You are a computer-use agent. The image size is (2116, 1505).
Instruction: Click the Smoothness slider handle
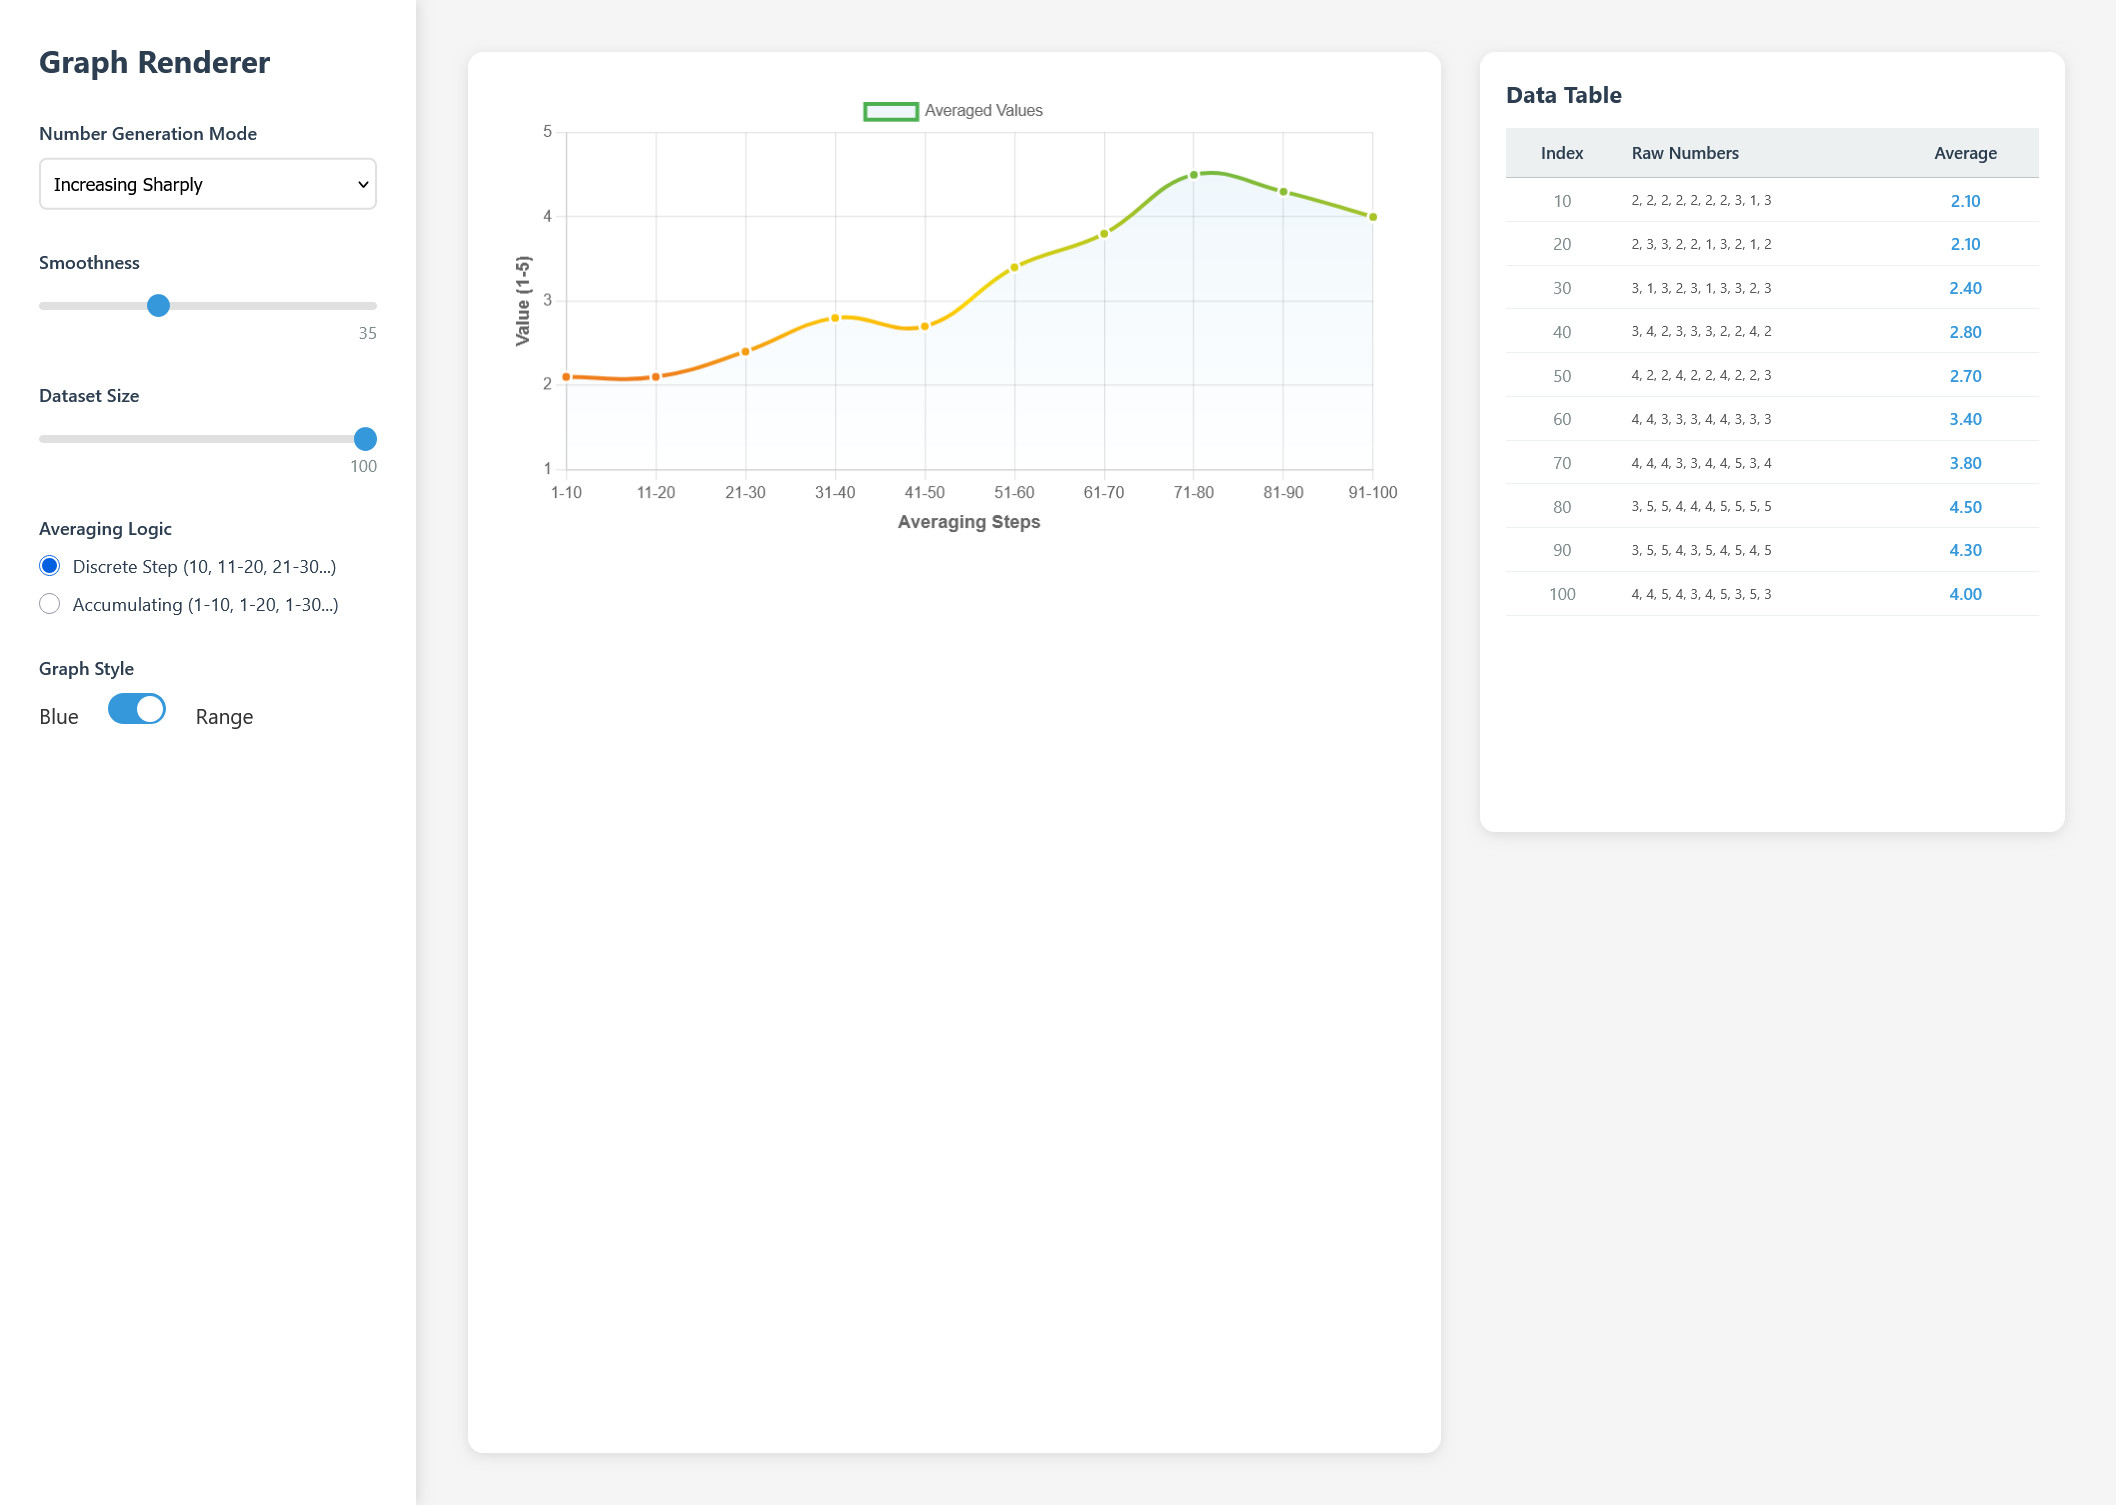(158, 306)
